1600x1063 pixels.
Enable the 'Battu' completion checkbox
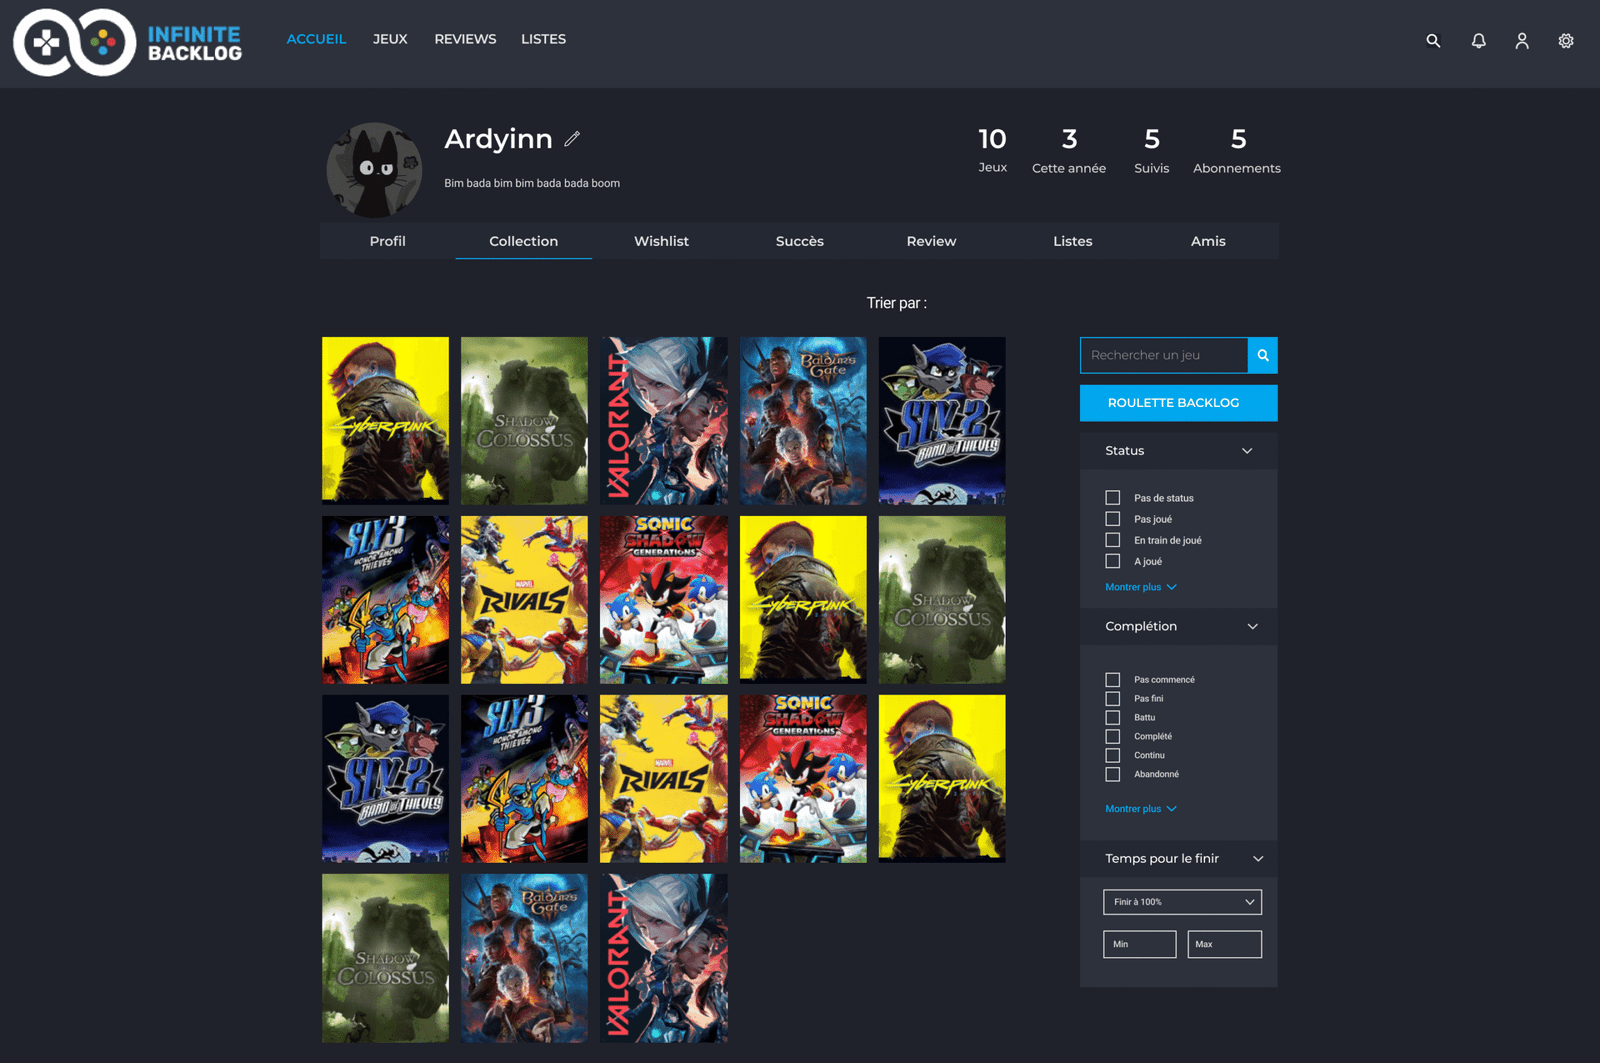coord(1112,718)
